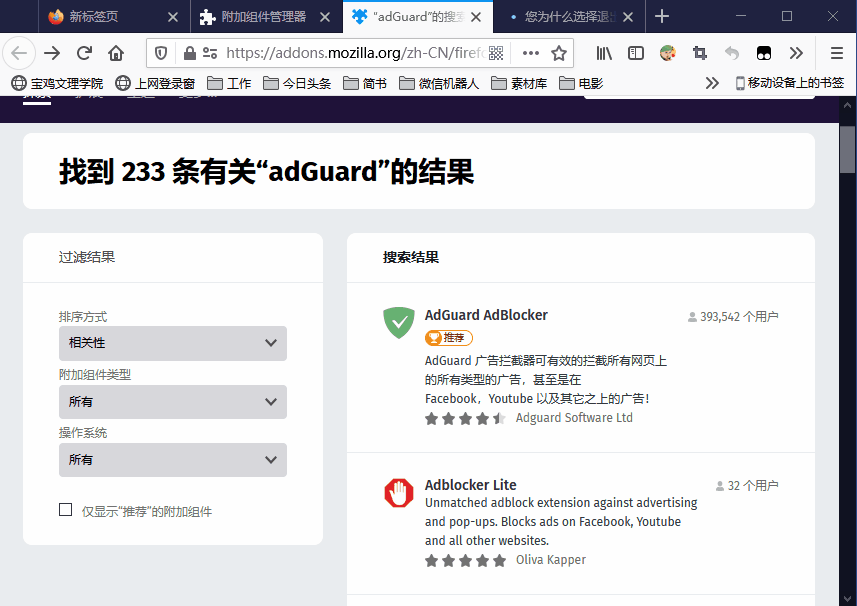
Task: Close the "adGuard"的搜索 tab
Action: 476,17
